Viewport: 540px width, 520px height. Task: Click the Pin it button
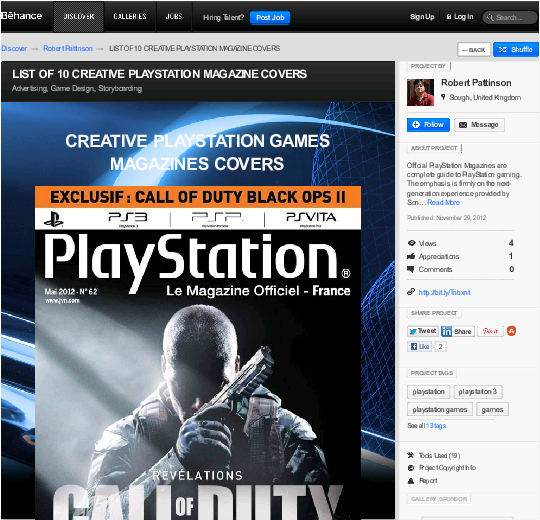point(490,331)
